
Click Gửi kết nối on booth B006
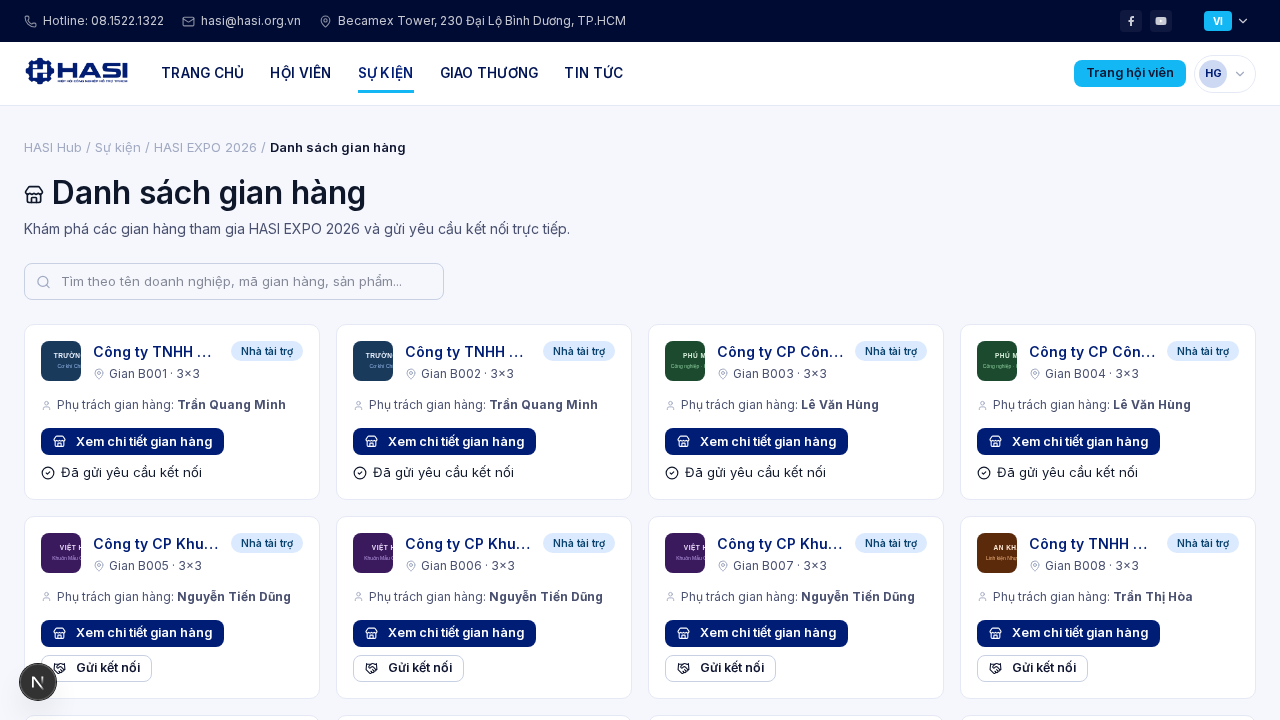pyautogui.click(x=408, y=668)
